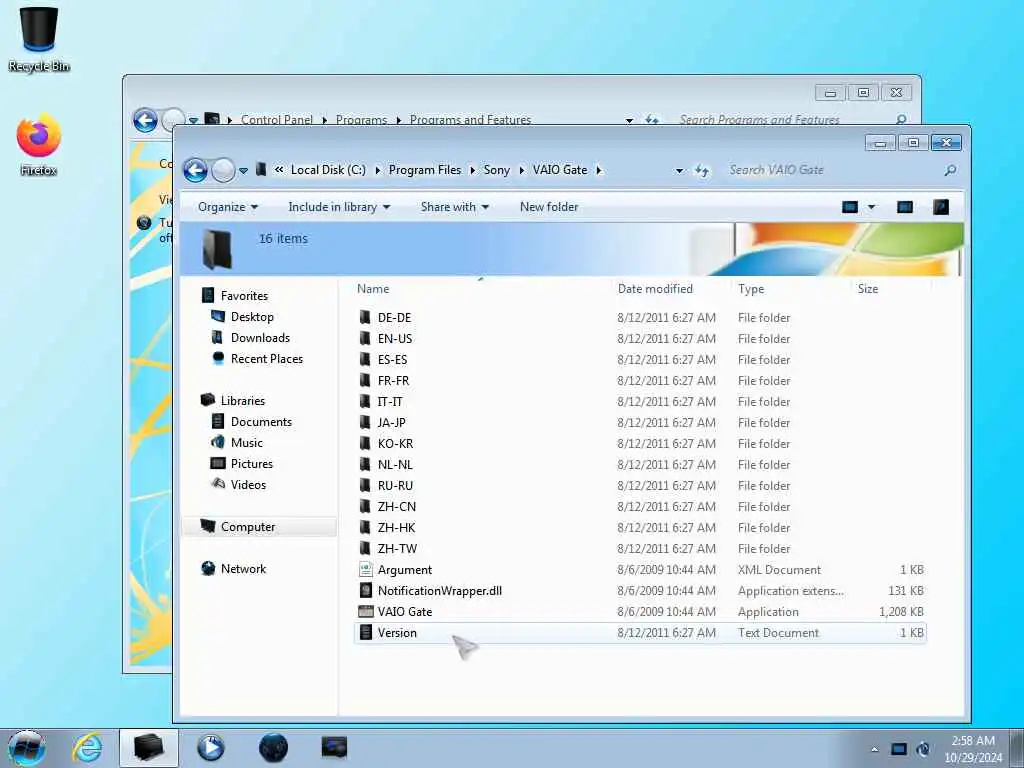Open Share with menu
Viewport: 1024px width, 768px height.
pyautogui.click(x=455, y=207)
